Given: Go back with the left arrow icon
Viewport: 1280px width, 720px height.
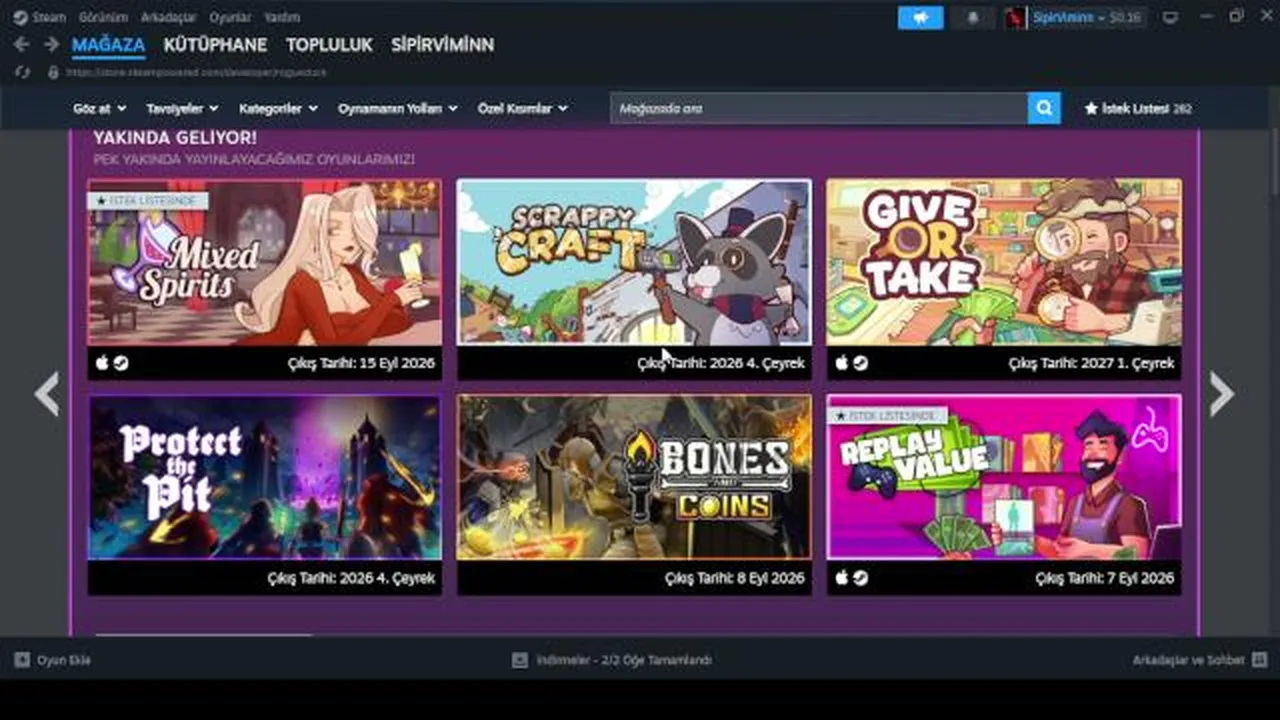Looking at the screenshot, I should tap(21, 44).
